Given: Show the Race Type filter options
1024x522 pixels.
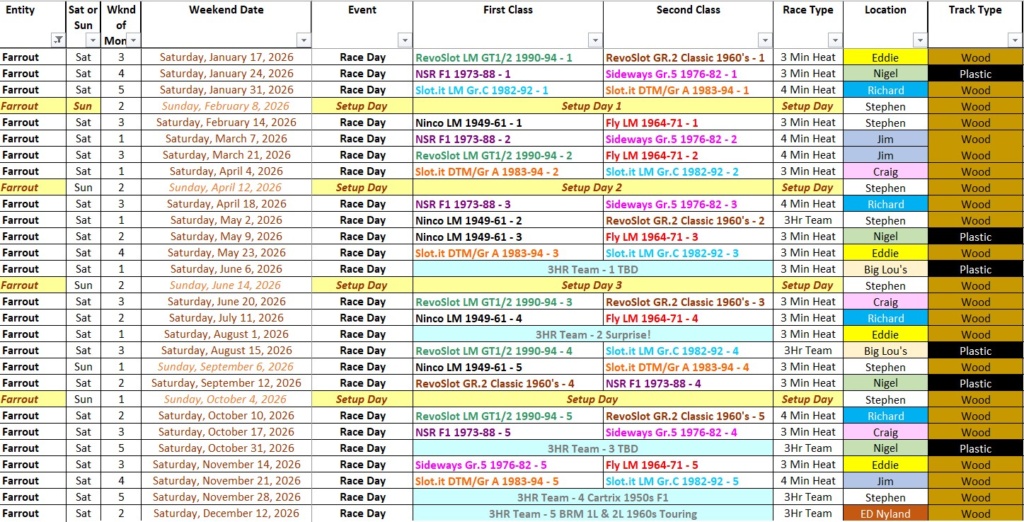Looking at the screenshot, I should point(834,41).
